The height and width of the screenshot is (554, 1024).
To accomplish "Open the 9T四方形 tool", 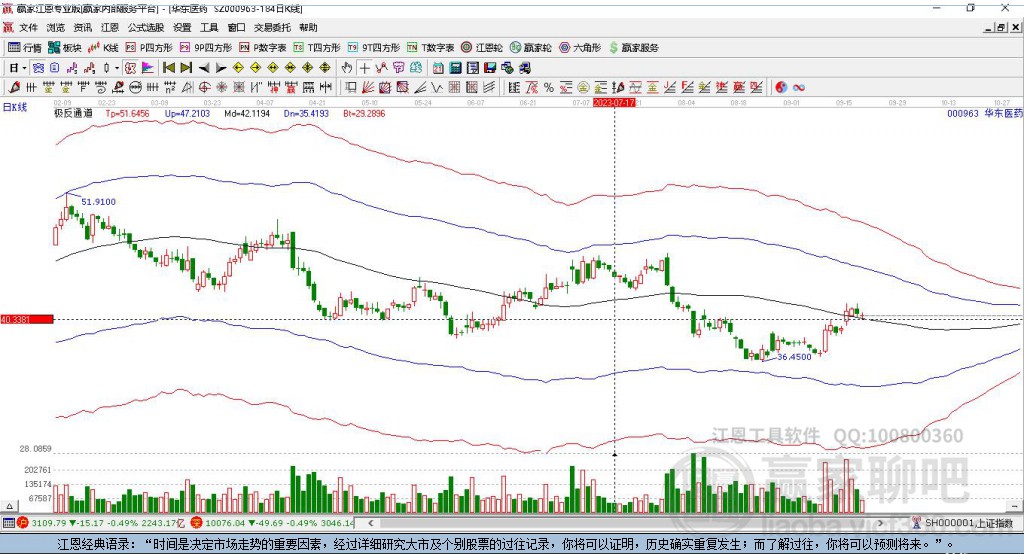I will (x=374, y=48).
